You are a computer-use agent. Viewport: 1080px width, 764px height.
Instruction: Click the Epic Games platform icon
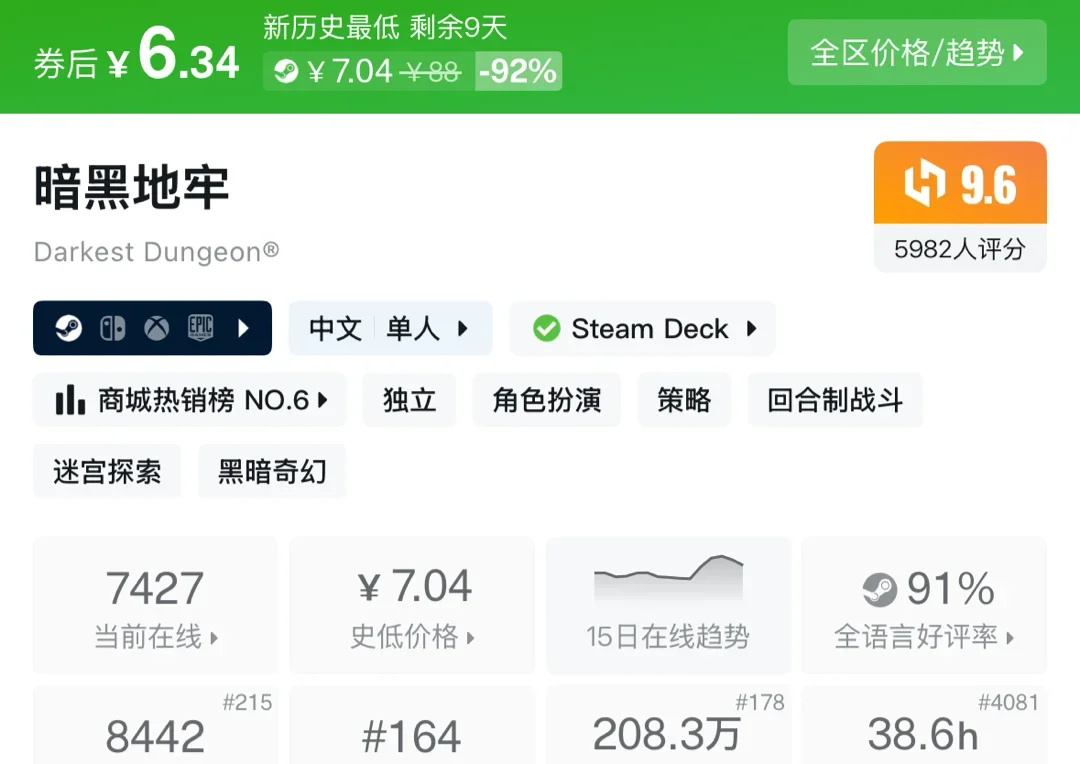click(201, 328)
